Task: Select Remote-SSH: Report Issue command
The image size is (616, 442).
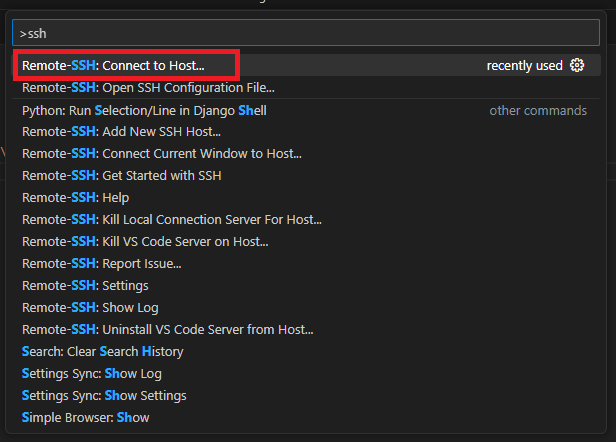Action: click(x=306, y=264)
